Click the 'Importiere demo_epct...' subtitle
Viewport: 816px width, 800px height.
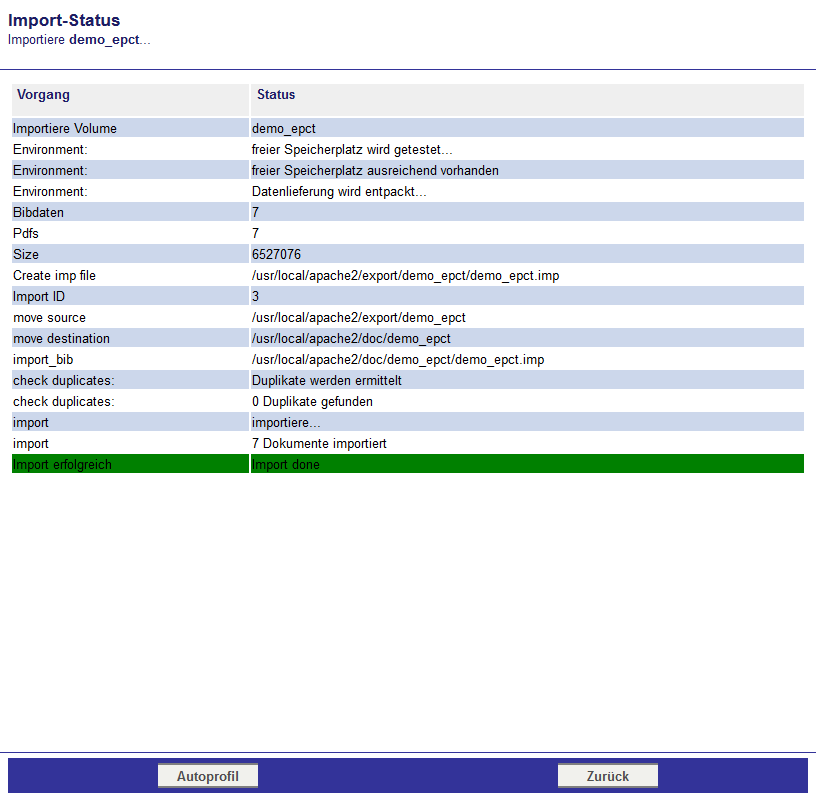point(79,40)
